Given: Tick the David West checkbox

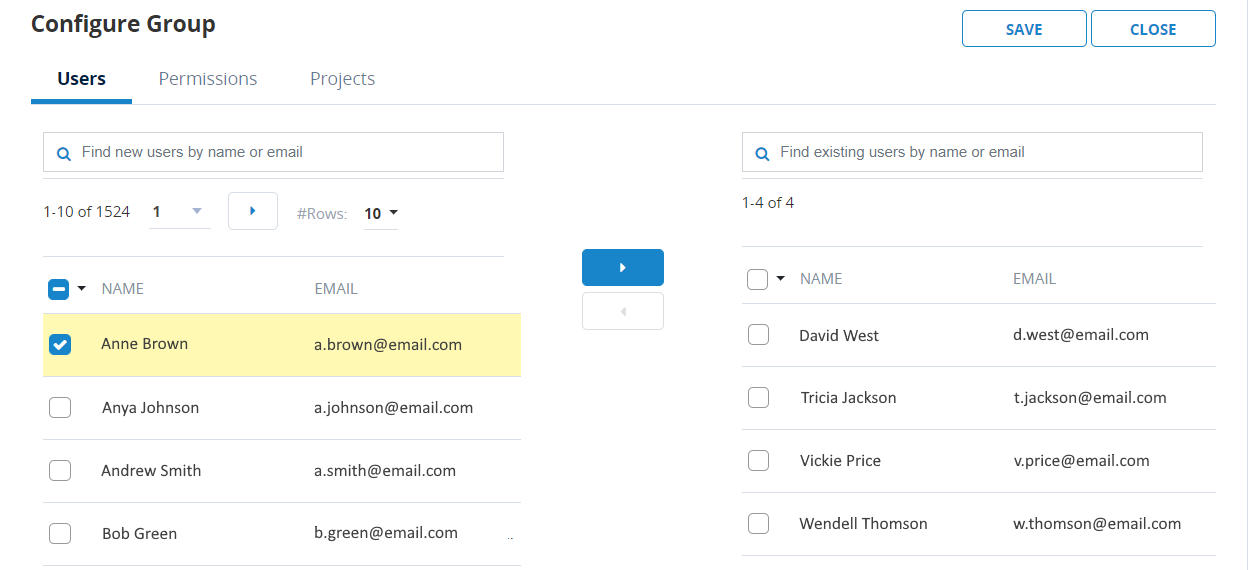Looking at the screenshot, I should point(758,335).
